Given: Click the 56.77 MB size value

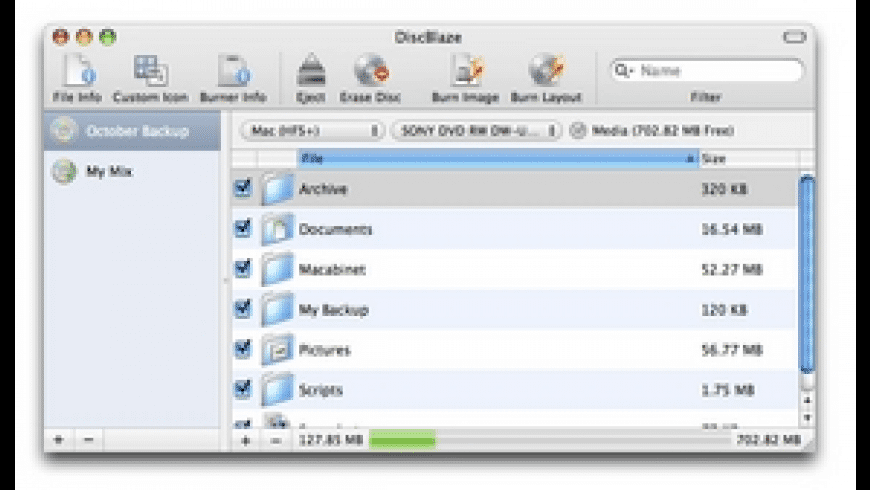Looking at the screenshot, I should tap(732, 350).
